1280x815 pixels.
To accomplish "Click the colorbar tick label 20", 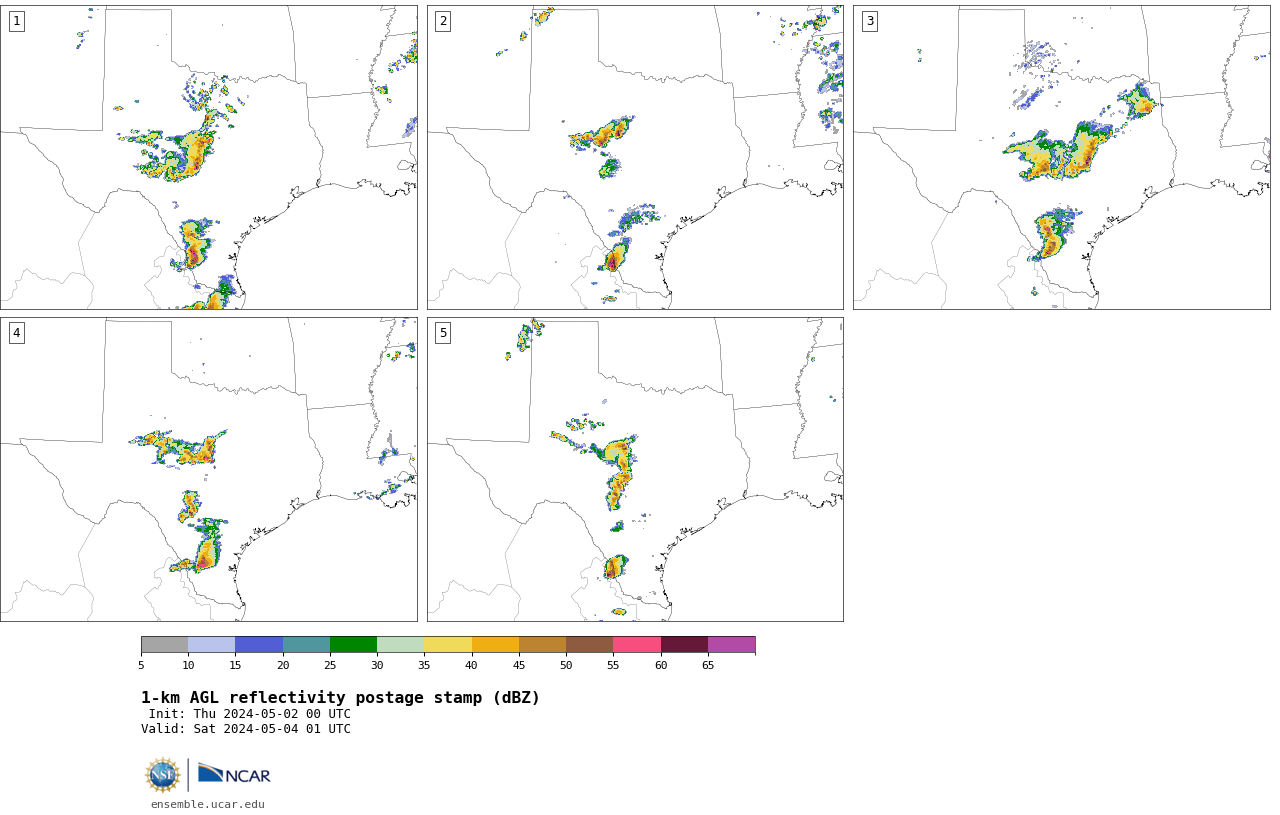I will pos(283,665).
